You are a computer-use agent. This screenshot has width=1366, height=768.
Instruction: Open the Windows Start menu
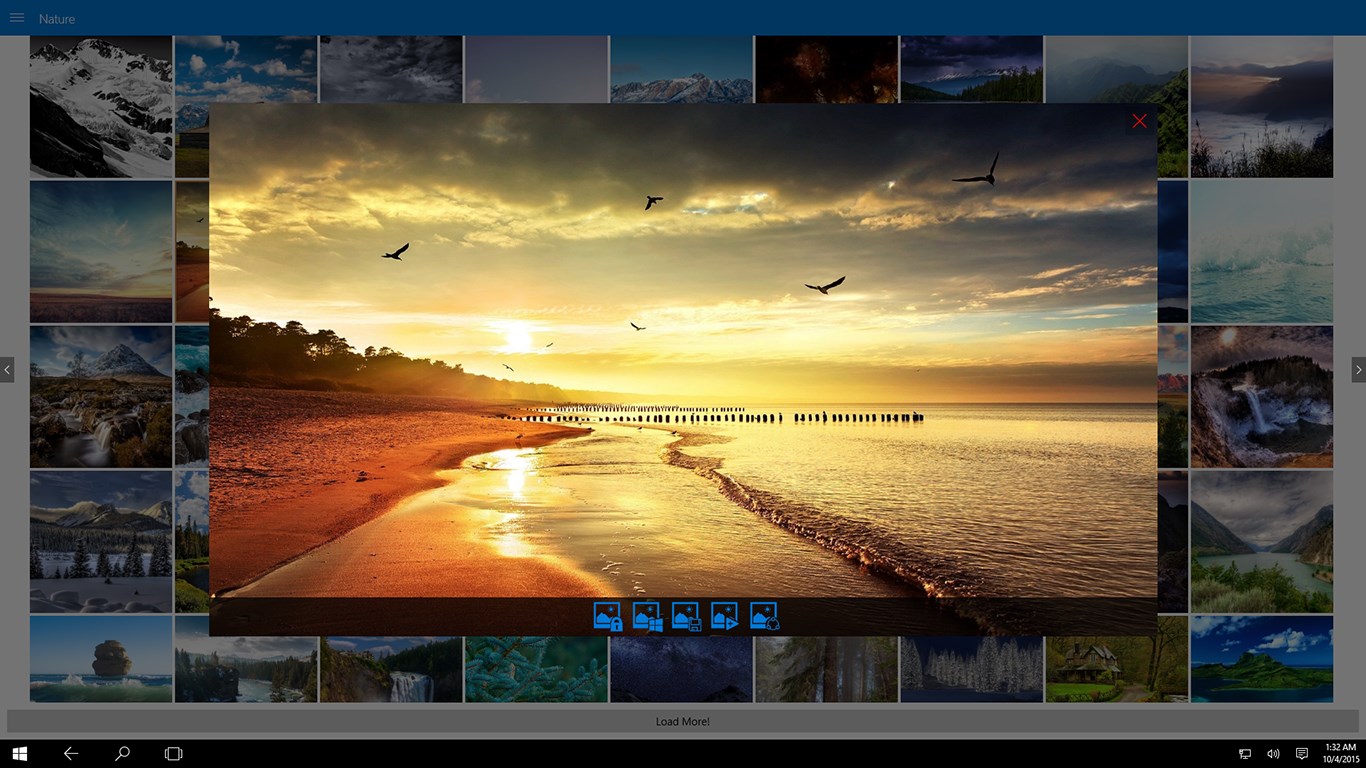[x=19, y=753]
